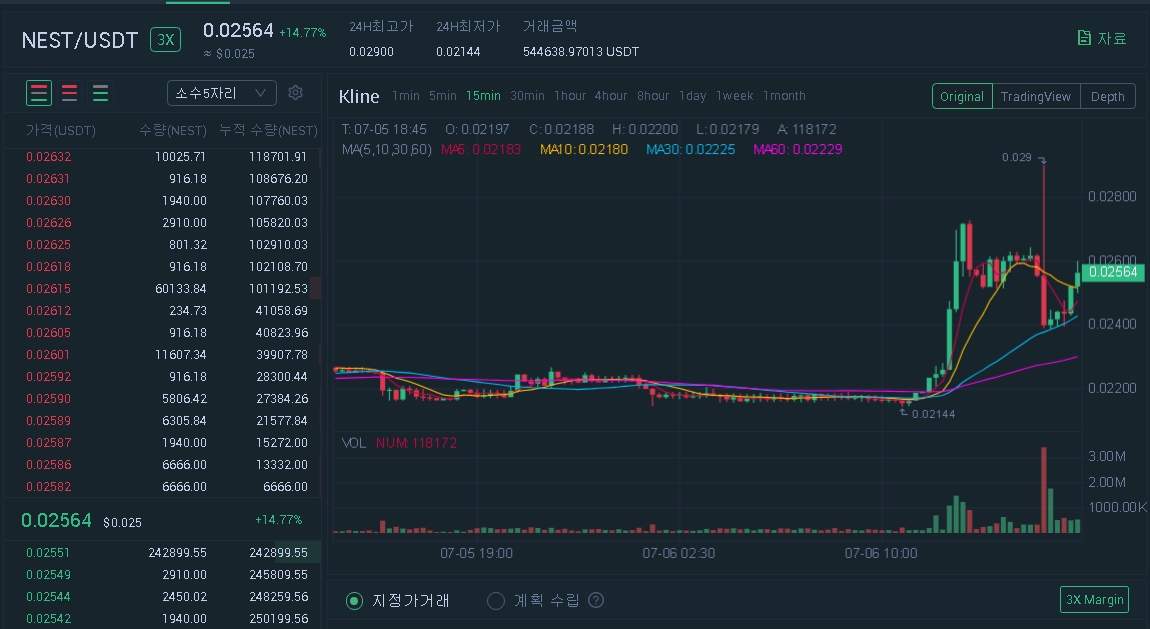
Task: Choose the 1day chart interval
Action: click(x=692, y=96)
